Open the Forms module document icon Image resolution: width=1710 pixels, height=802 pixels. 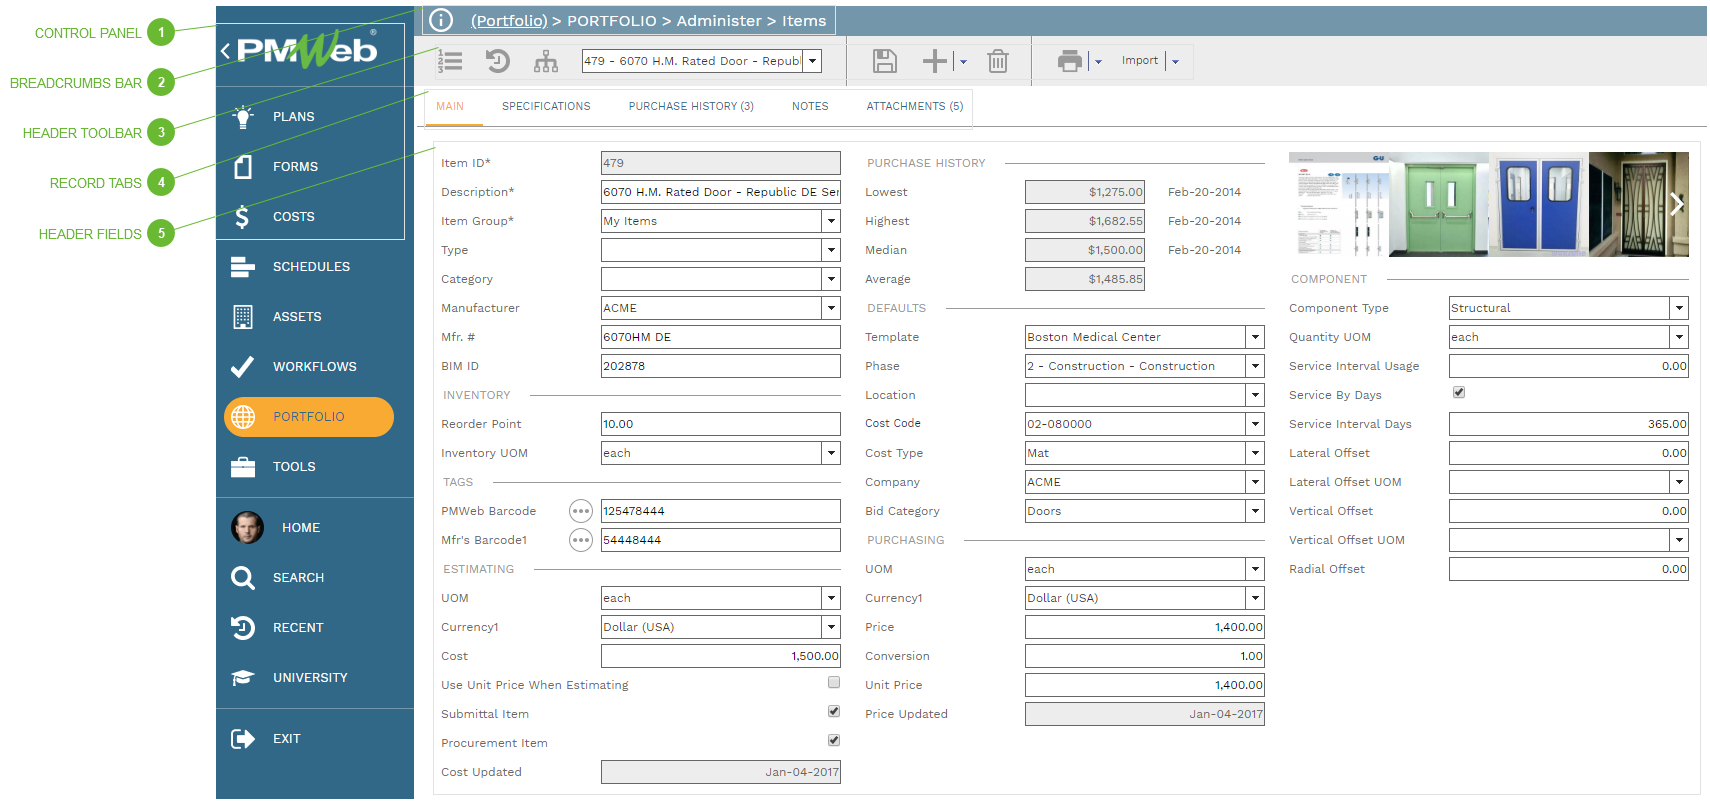243,167
